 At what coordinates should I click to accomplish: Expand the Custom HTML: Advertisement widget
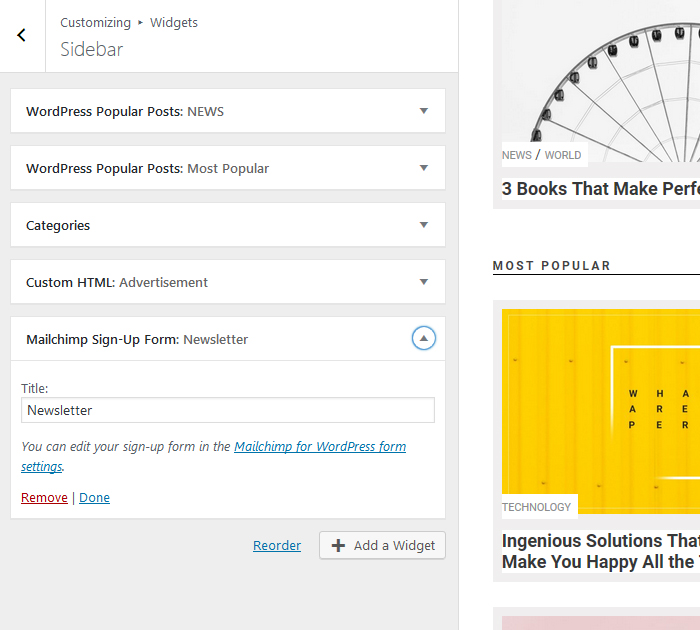[424, 282]
